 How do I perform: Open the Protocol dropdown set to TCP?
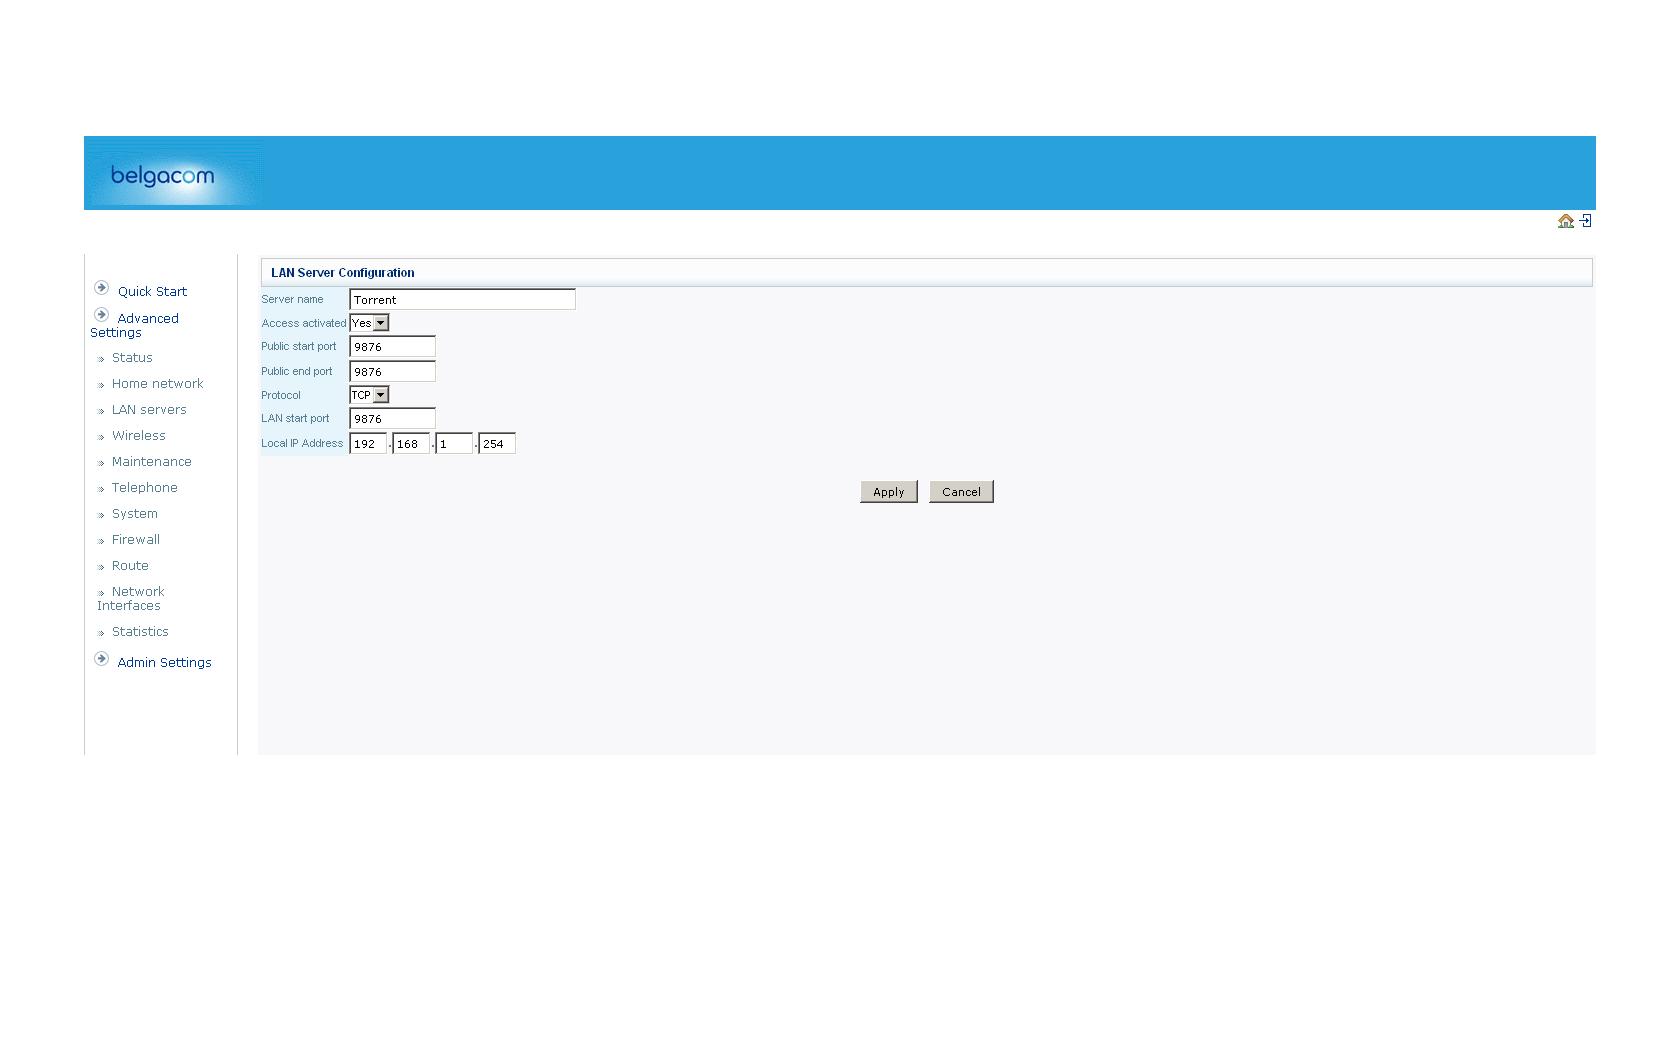[x=369, y=395]
